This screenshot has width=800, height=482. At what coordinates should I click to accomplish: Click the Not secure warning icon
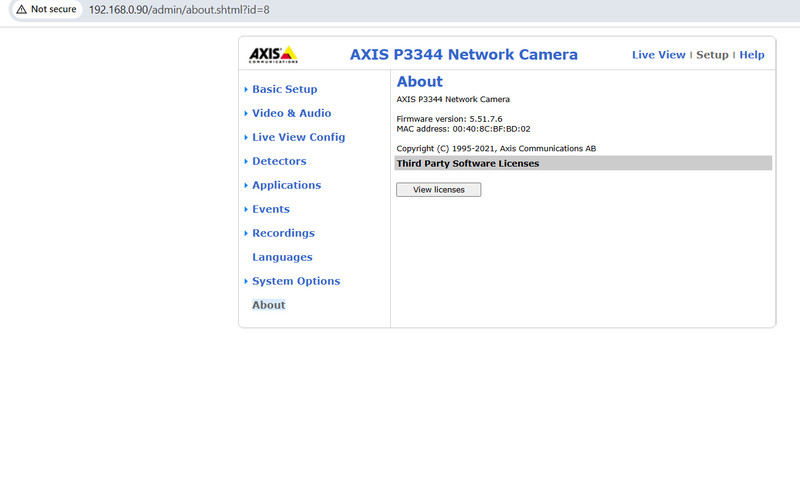(21, 9)
